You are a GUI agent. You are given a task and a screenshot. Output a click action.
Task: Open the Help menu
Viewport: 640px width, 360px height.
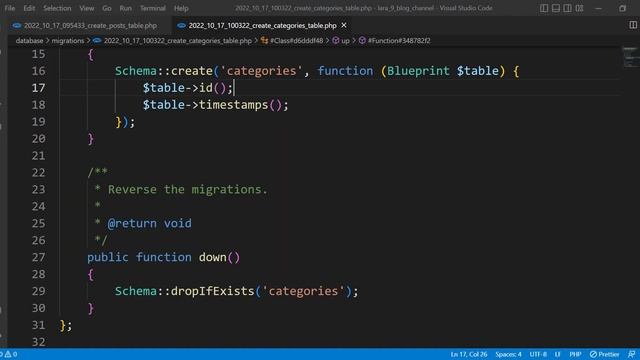(181, 8)
